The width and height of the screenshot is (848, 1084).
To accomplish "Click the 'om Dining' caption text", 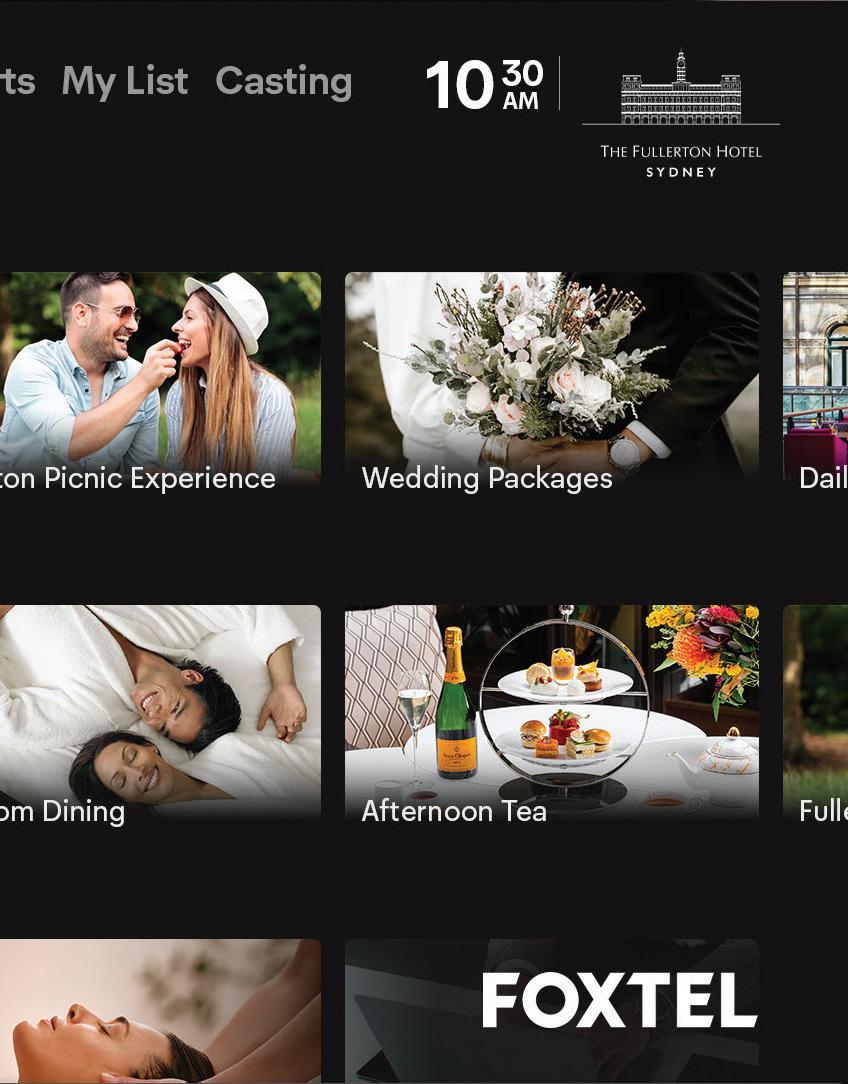I will click(x=62, y=811).
